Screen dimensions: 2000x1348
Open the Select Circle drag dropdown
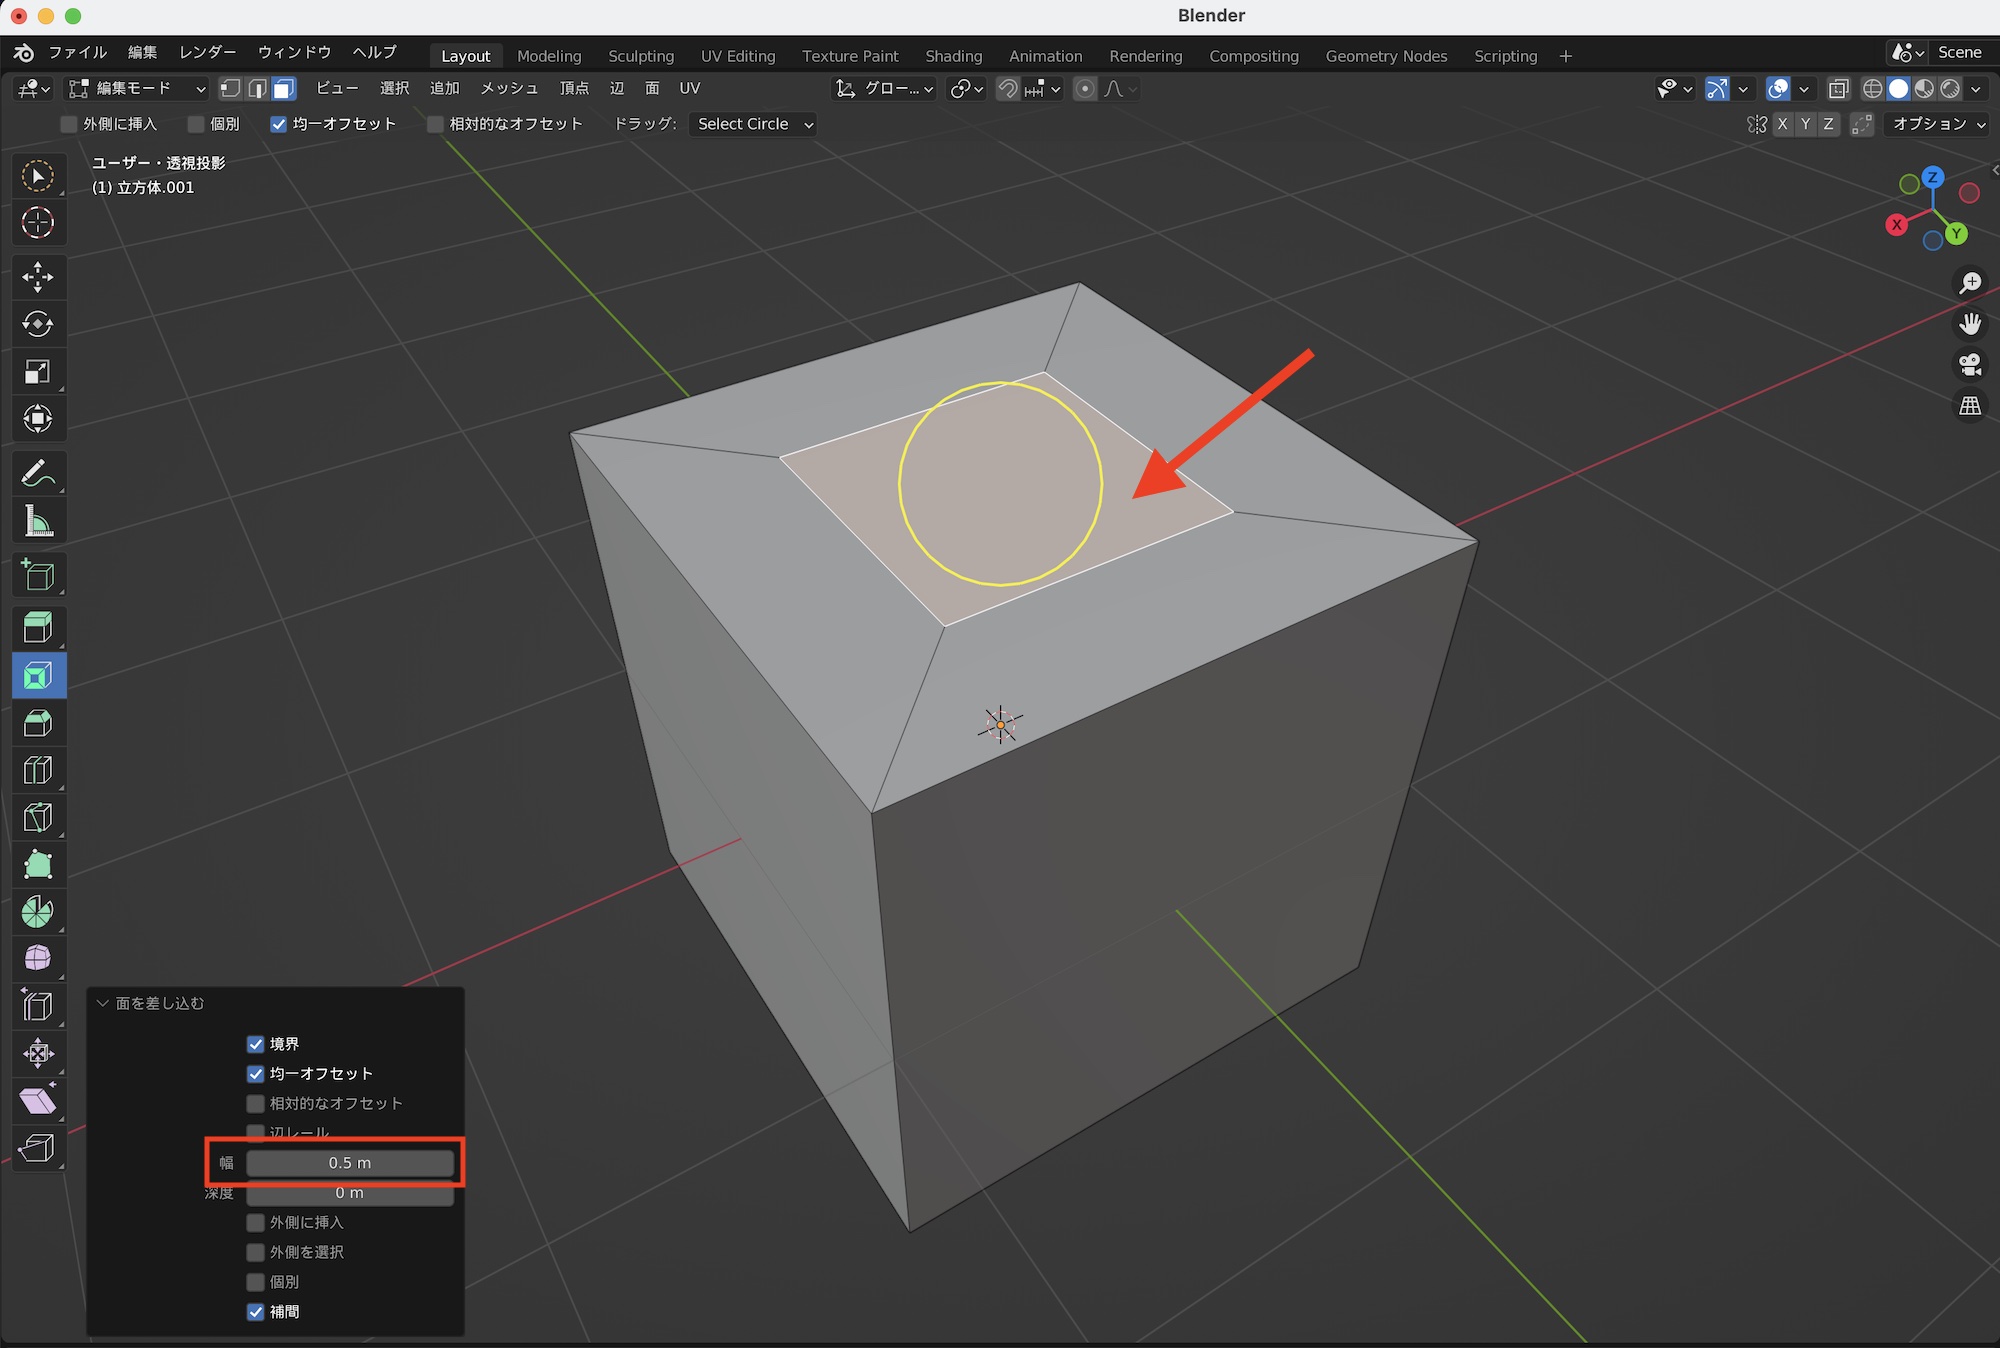point(754,124)
